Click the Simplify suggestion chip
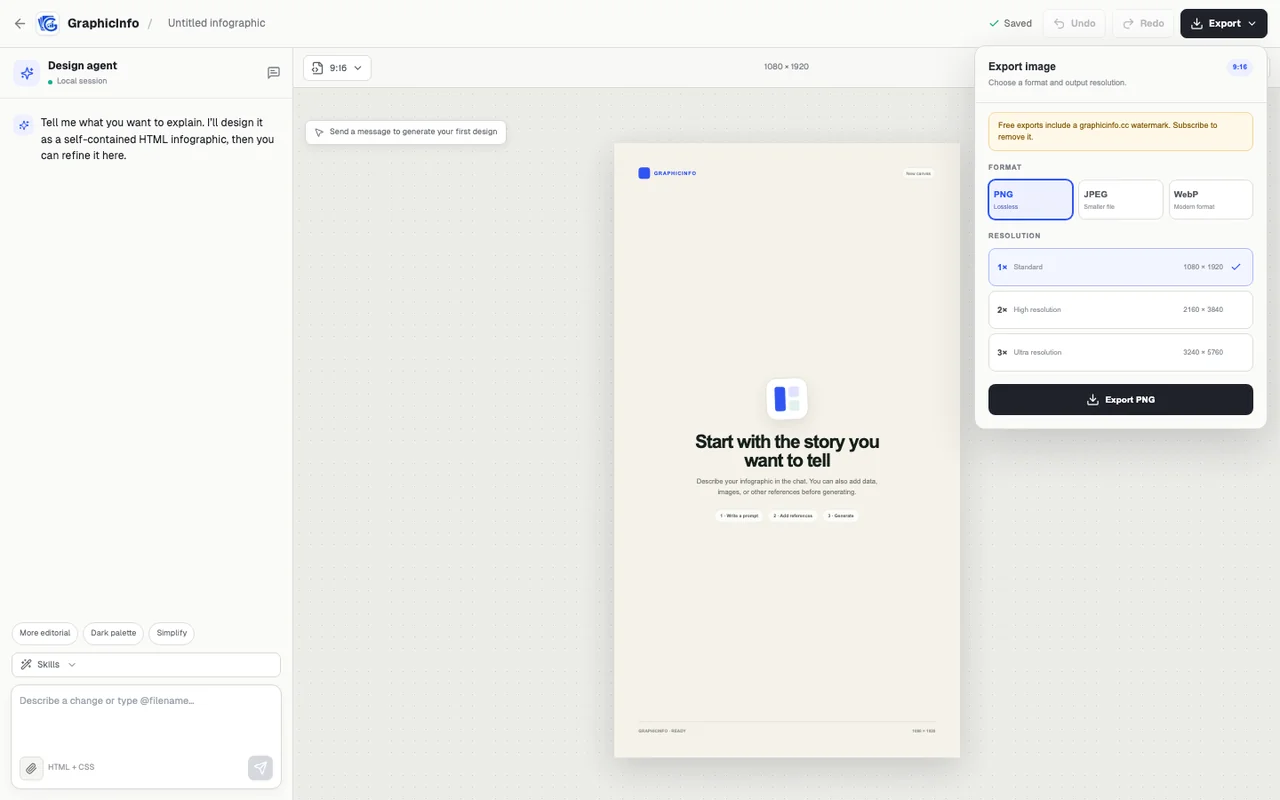The height and width of the screenshot is (800, 1280). 172,633
